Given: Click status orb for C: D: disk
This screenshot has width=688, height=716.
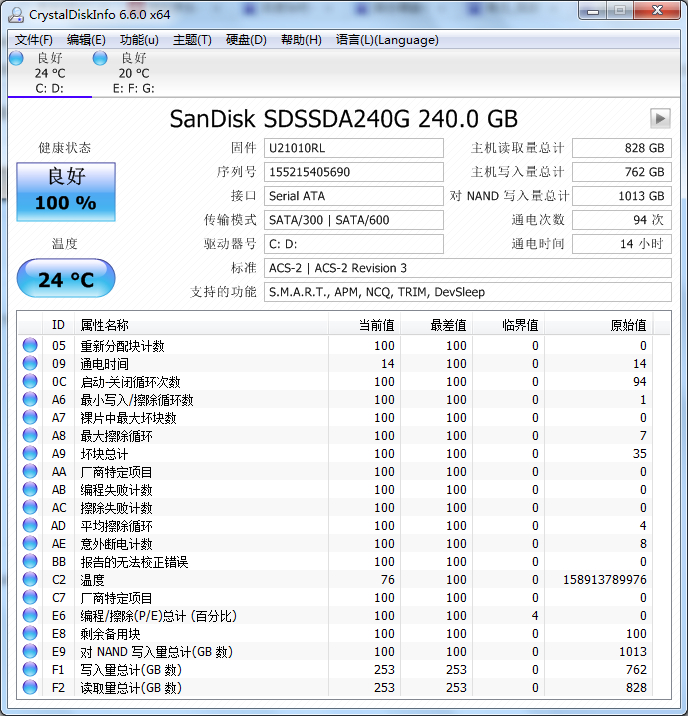Looking at the screenshot, I should pyautogui.click(x=16, y=58).
